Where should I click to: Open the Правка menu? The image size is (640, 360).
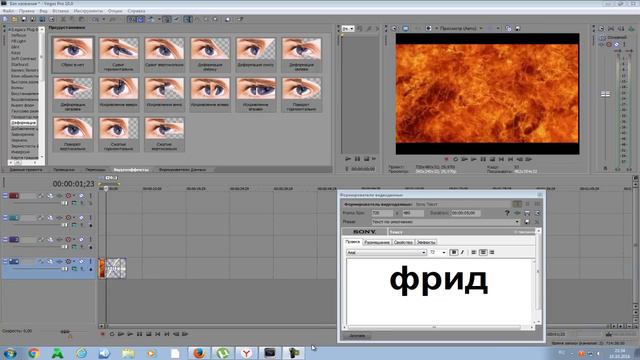[27, 11]
